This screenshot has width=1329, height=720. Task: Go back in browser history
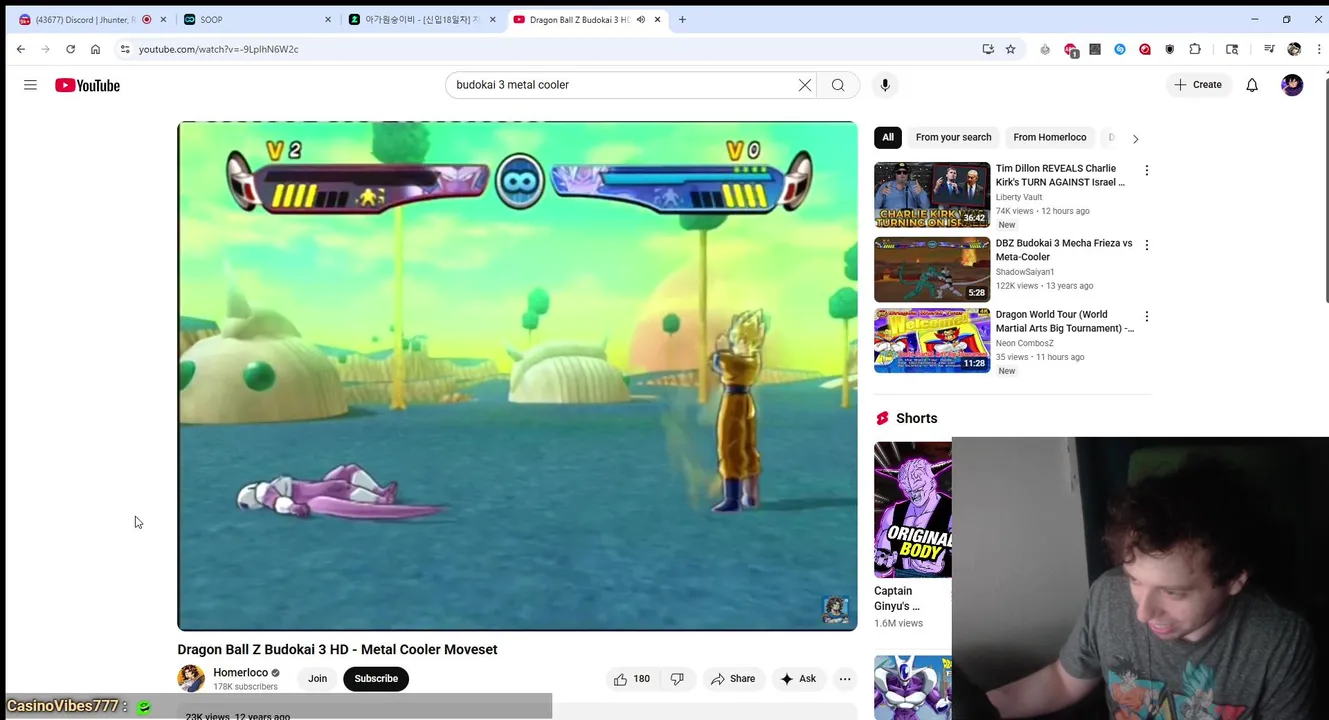tap(21, 49)
